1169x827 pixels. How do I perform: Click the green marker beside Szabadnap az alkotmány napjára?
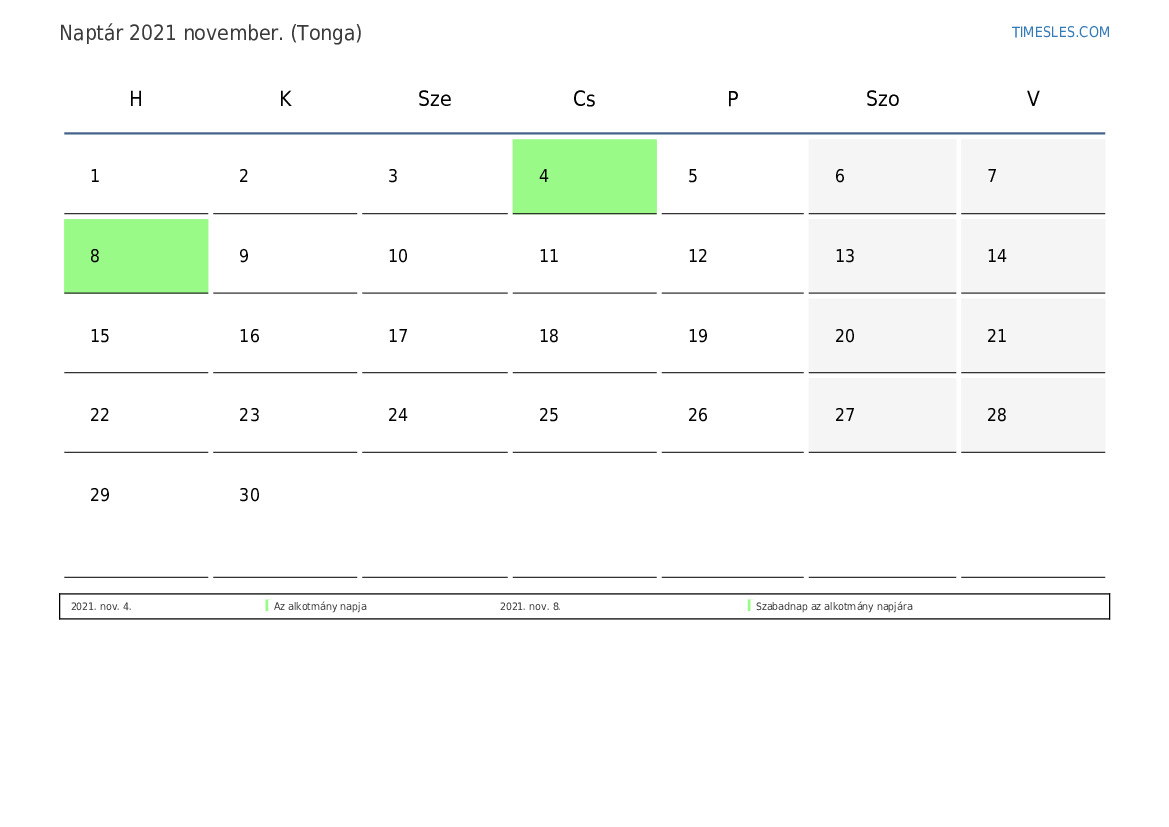point(749,606)
